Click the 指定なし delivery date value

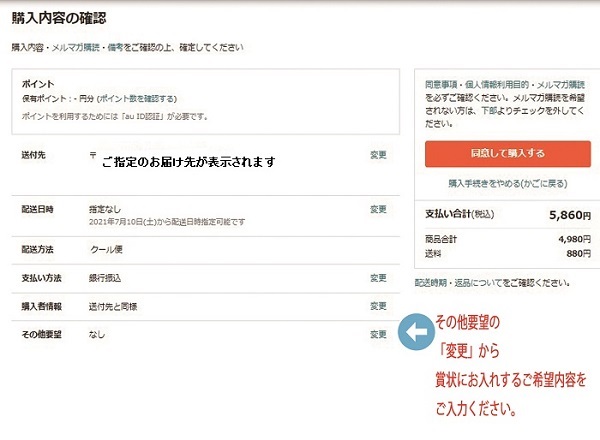[105, 209]
